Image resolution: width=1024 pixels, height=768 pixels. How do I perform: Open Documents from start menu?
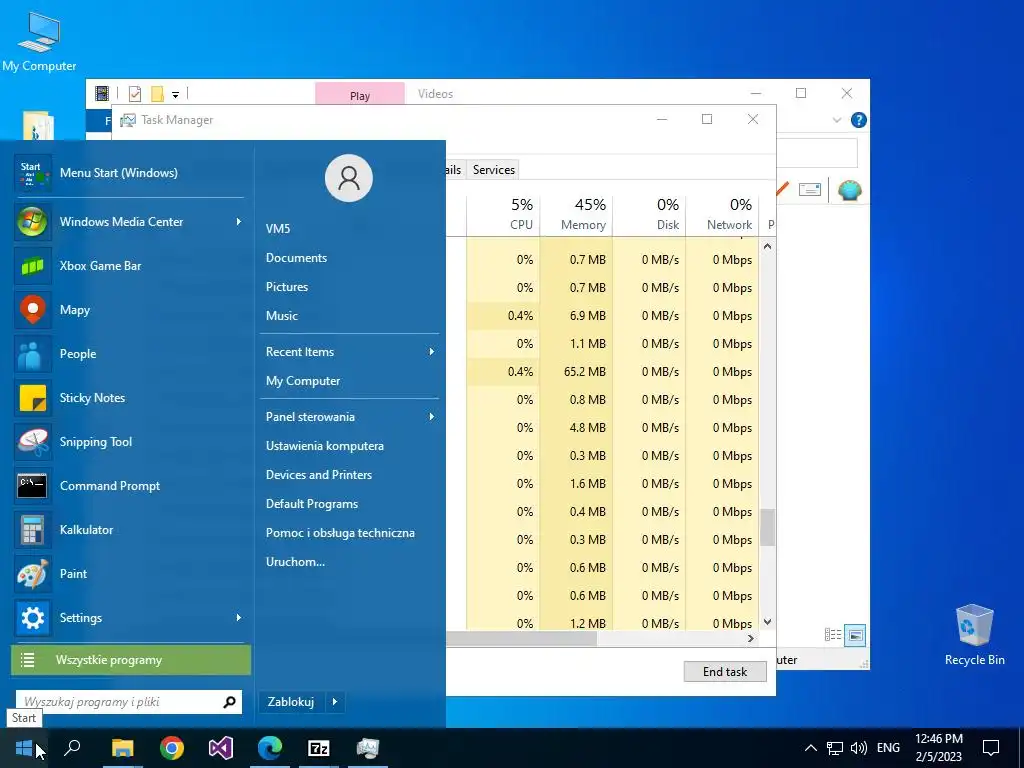click(296, 258)
